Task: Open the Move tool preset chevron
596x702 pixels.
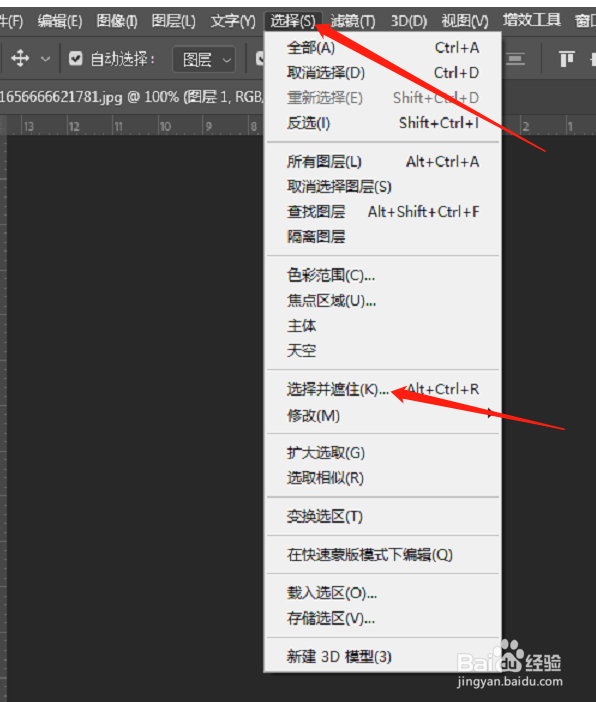Action: (x=46, y=59)
